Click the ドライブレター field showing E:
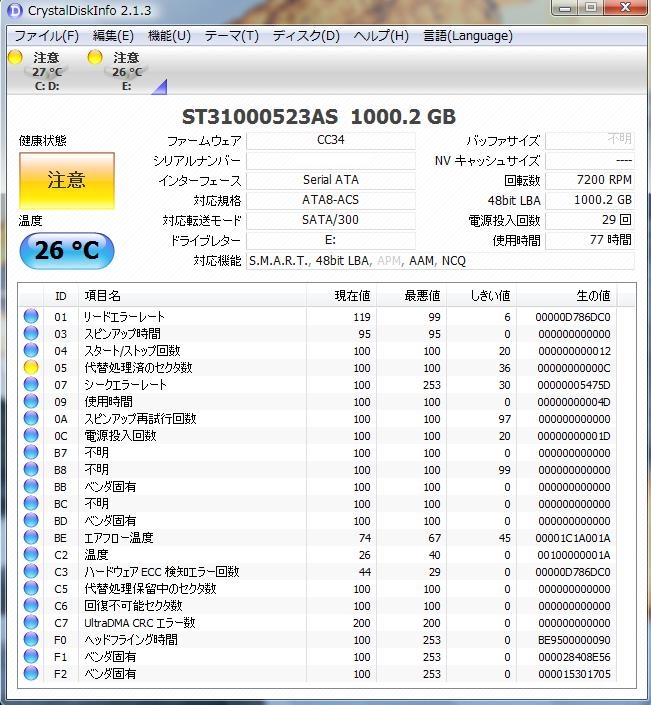Image resolution: width=651 pixels, height=705 pixels. click(331, 240)
